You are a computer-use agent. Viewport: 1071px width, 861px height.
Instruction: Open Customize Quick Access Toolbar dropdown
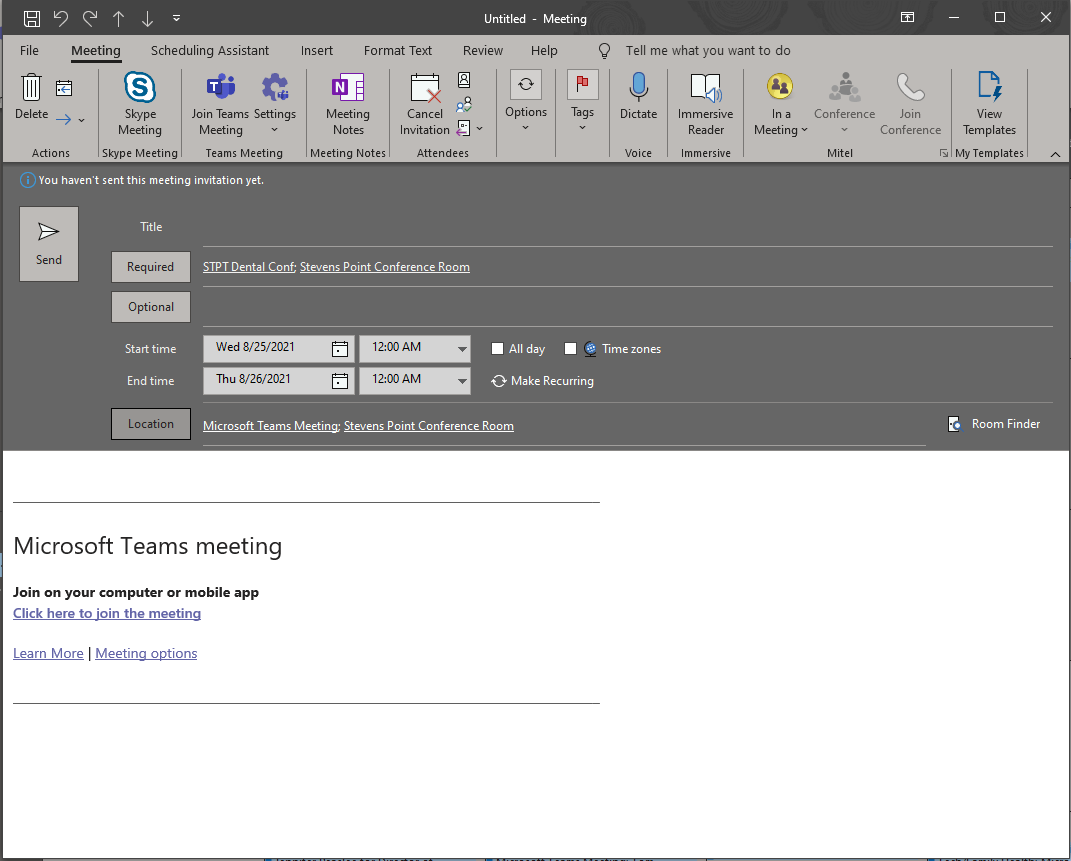pos(176,18)
